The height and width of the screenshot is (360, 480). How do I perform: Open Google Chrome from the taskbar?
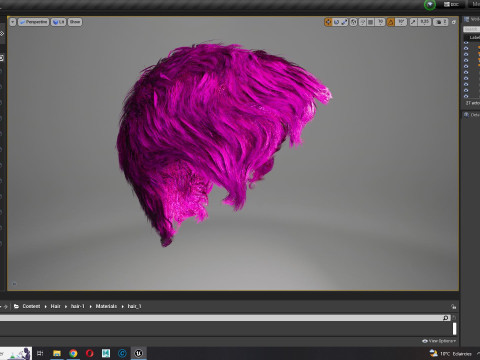coord(73,353)
